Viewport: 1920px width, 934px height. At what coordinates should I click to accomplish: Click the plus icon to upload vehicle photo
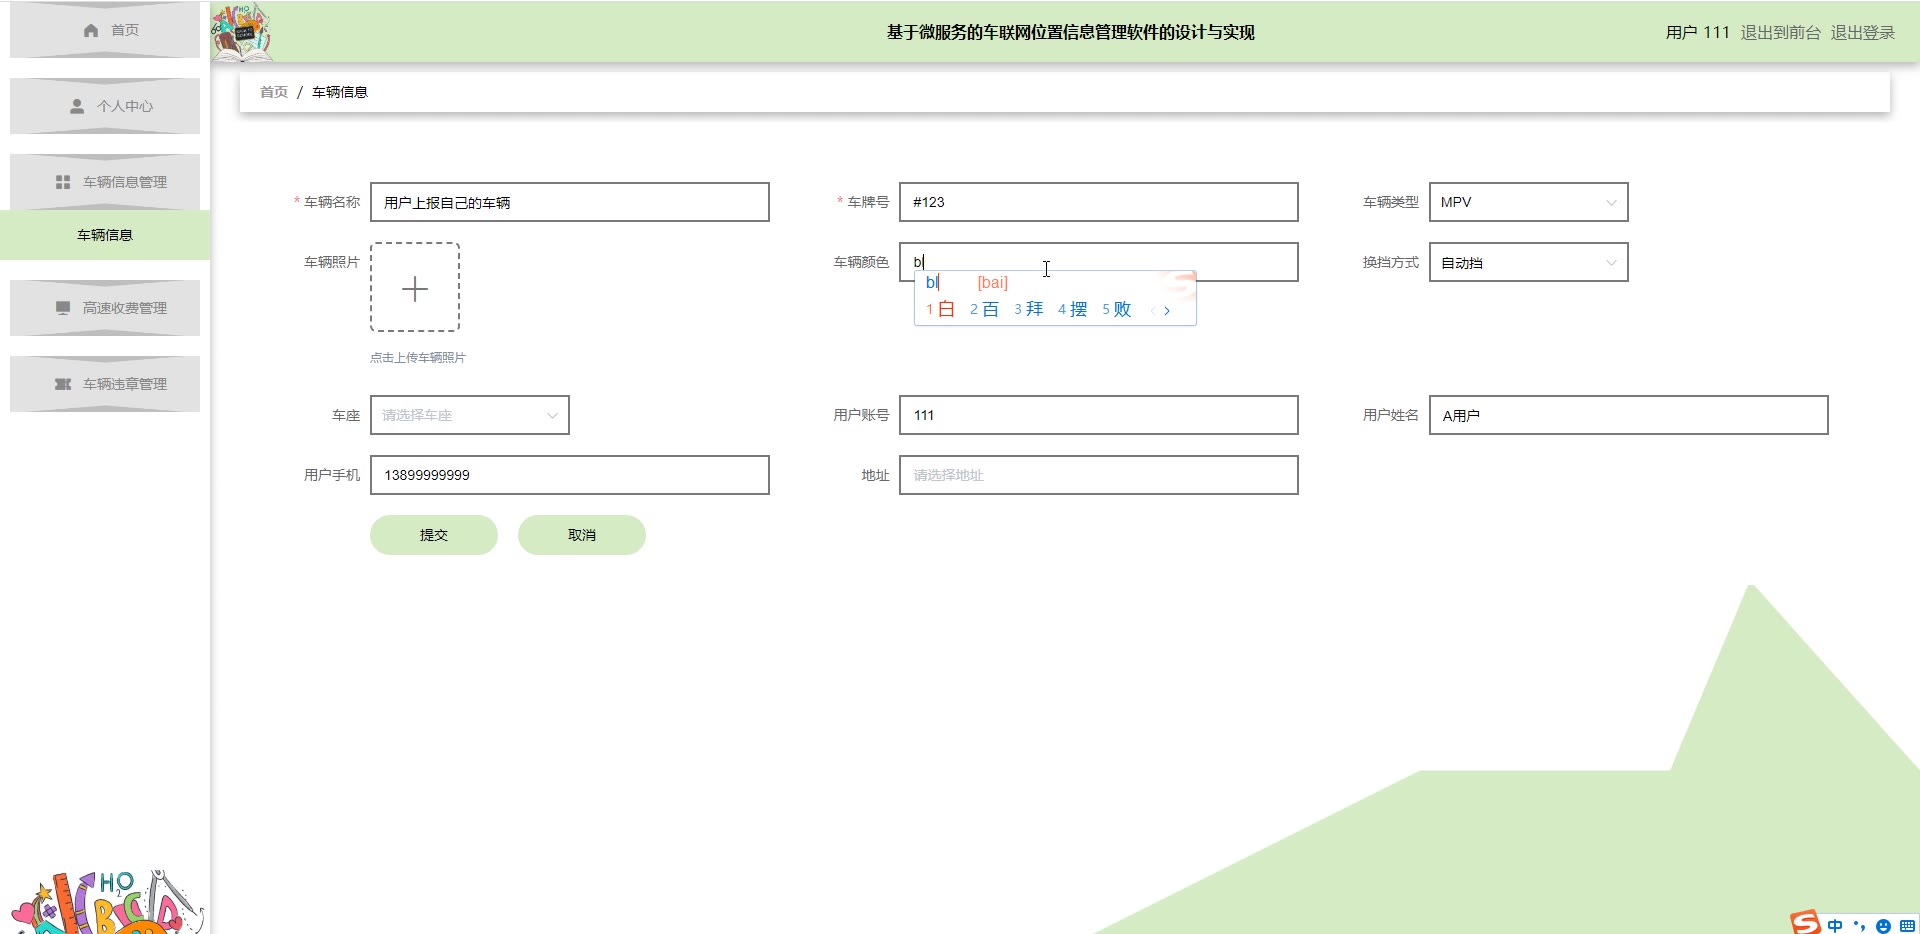tap(415, 288)
